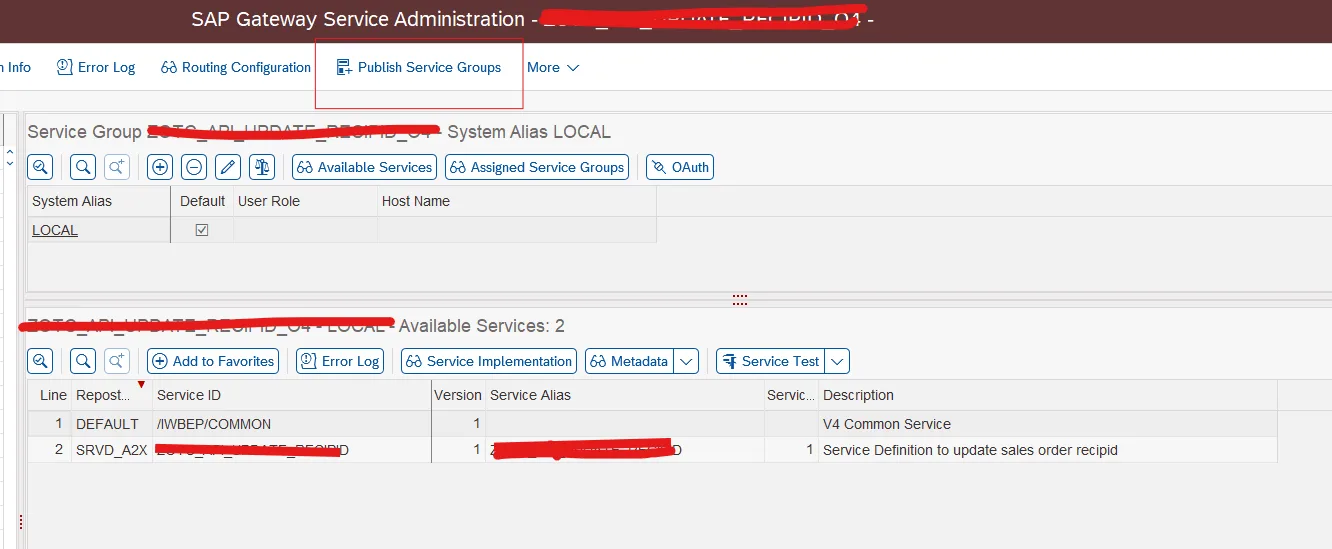This screenshot has width=1332, height=549.
Task: Select the /IWBEP/COMMON service row
Action: (213, 424)
